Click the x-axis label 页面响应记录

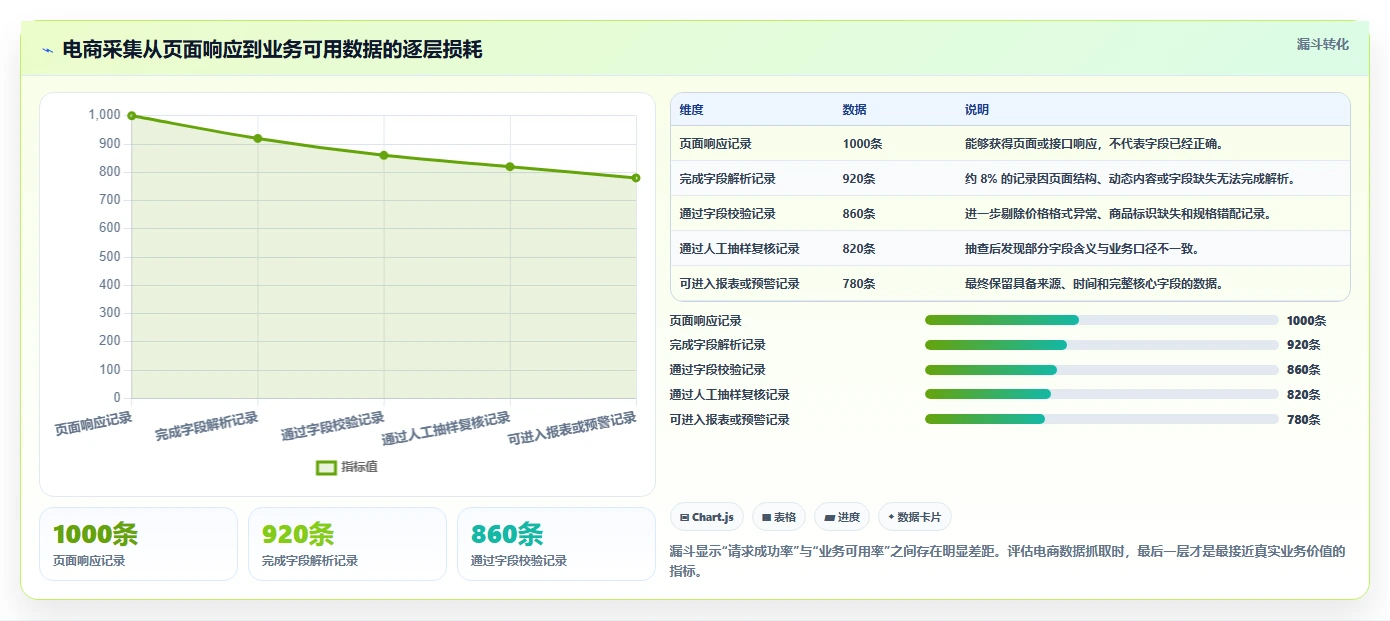click(93, 424)
